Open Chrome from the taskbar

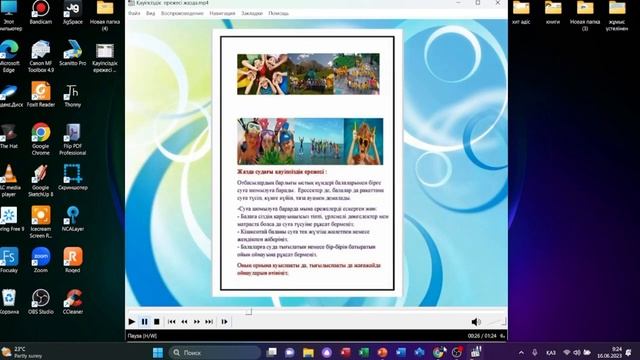438,352
